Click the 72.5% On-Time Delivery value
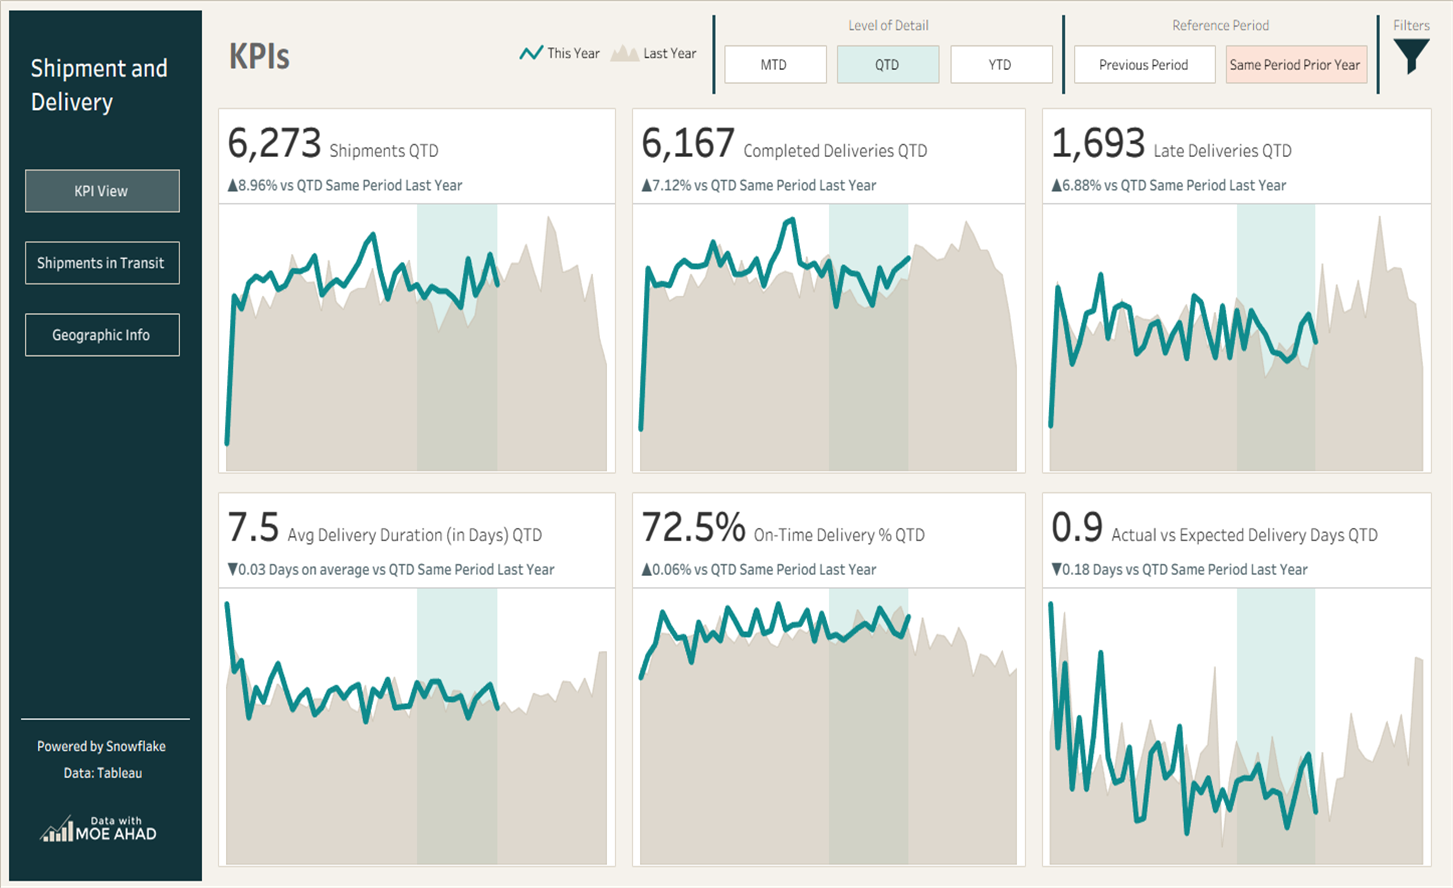1453x888 pixels. coord(693,527)
